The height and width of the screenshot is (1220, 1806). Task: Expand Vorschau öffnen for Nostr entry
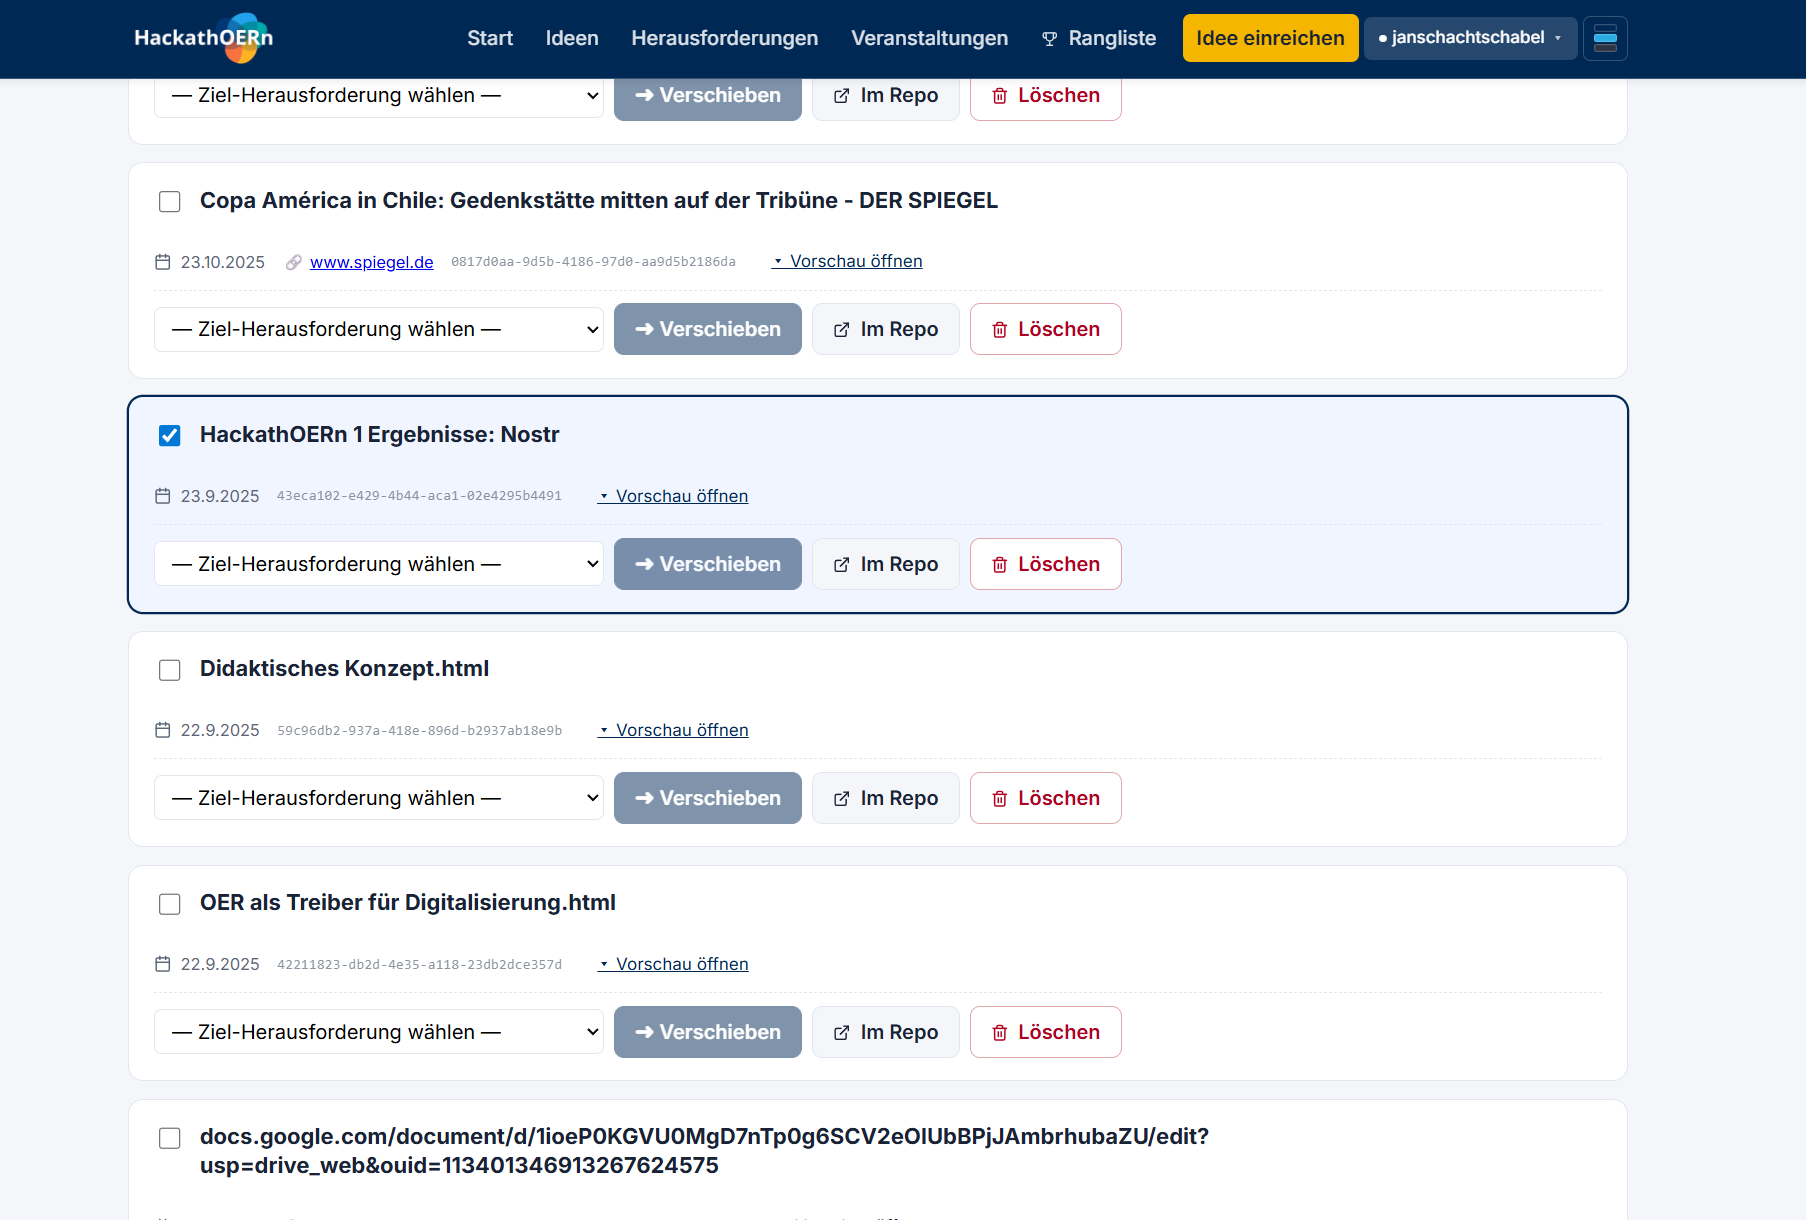(x=673, y=496)
